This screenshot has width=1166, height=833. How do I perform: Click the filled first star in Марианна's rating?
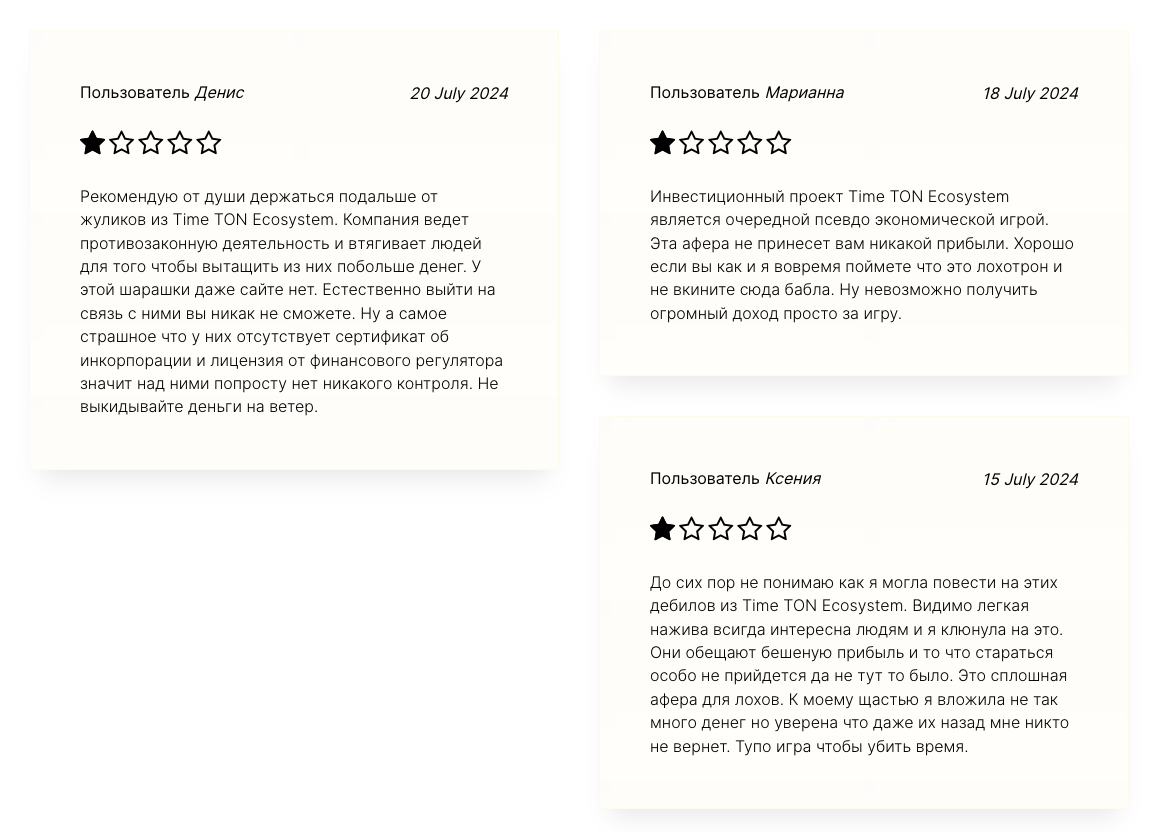[662, 142]
